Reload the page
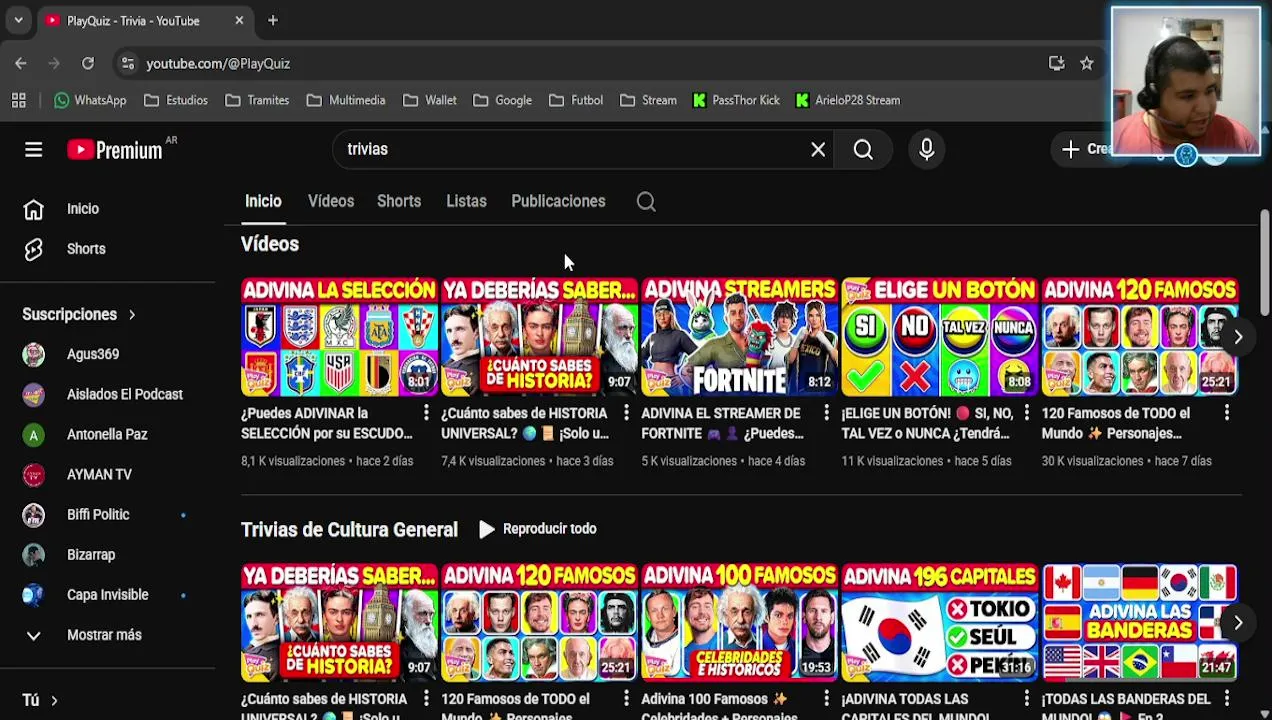Image resolution: width=1272 pixels, height=720 pixels. click(88, 63)
